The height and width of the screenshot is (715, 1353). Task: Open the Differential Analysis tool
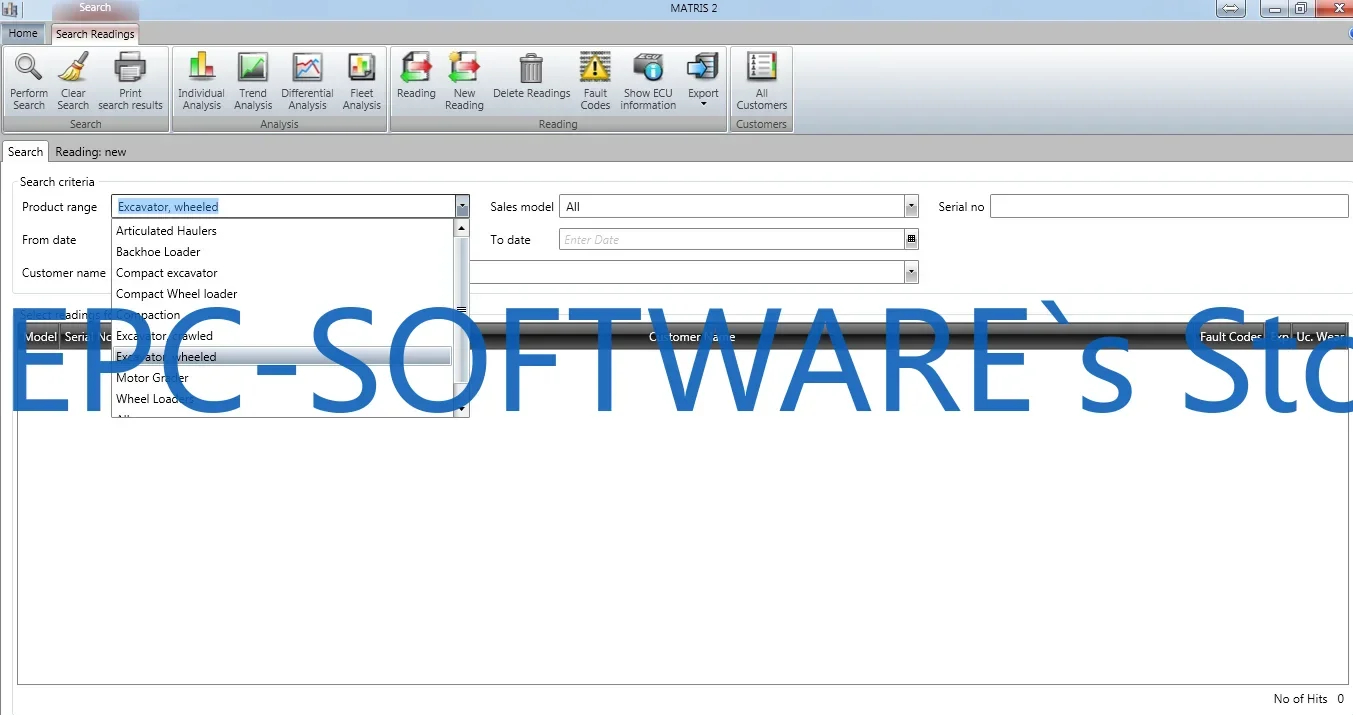pos(307,81)
